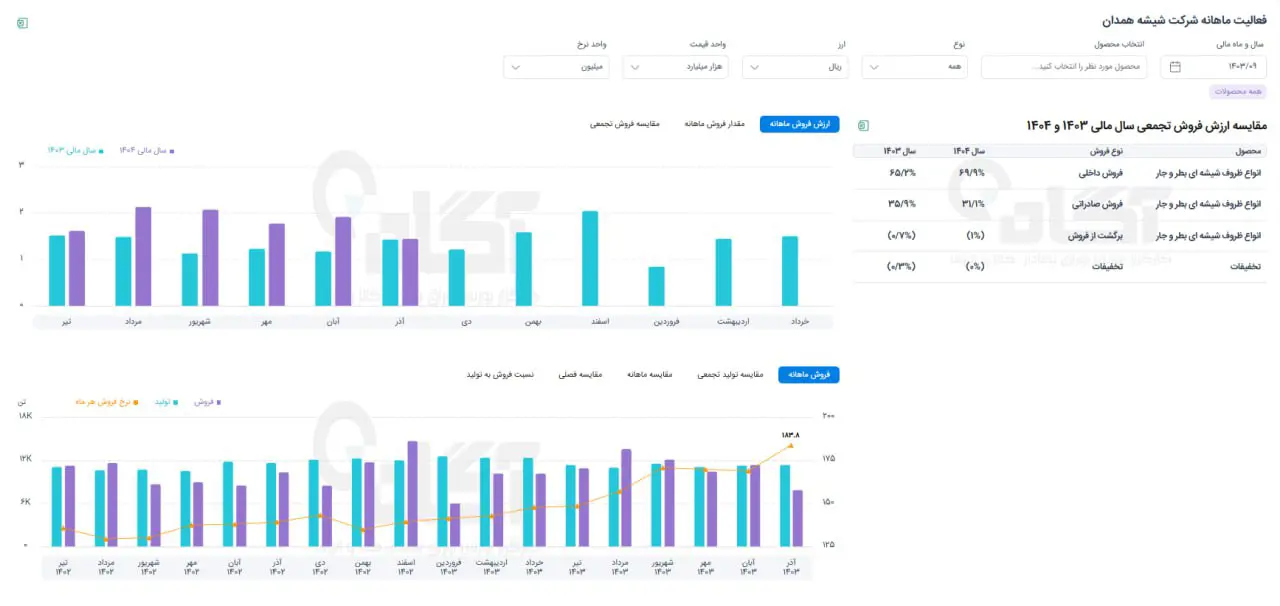Image resolution: width=1280 pixels, height=606 pixels.
Task: Toggle the فروش legend series in bottom chart
Action: pos(207,401)
